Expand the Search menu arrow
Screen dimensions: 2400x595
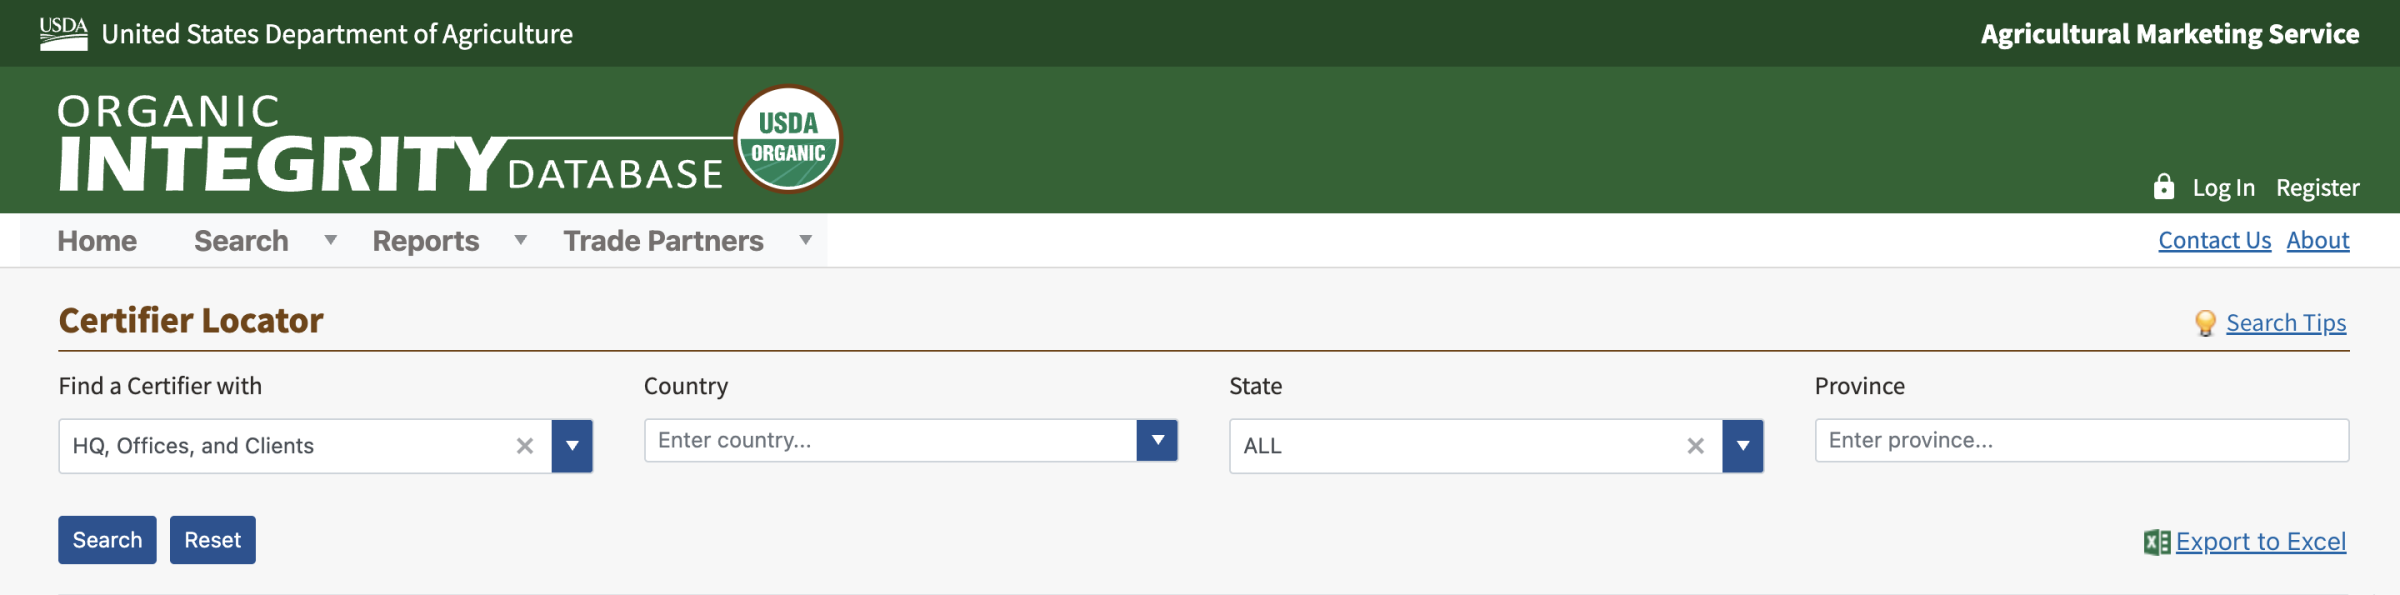tap(330, 241)
